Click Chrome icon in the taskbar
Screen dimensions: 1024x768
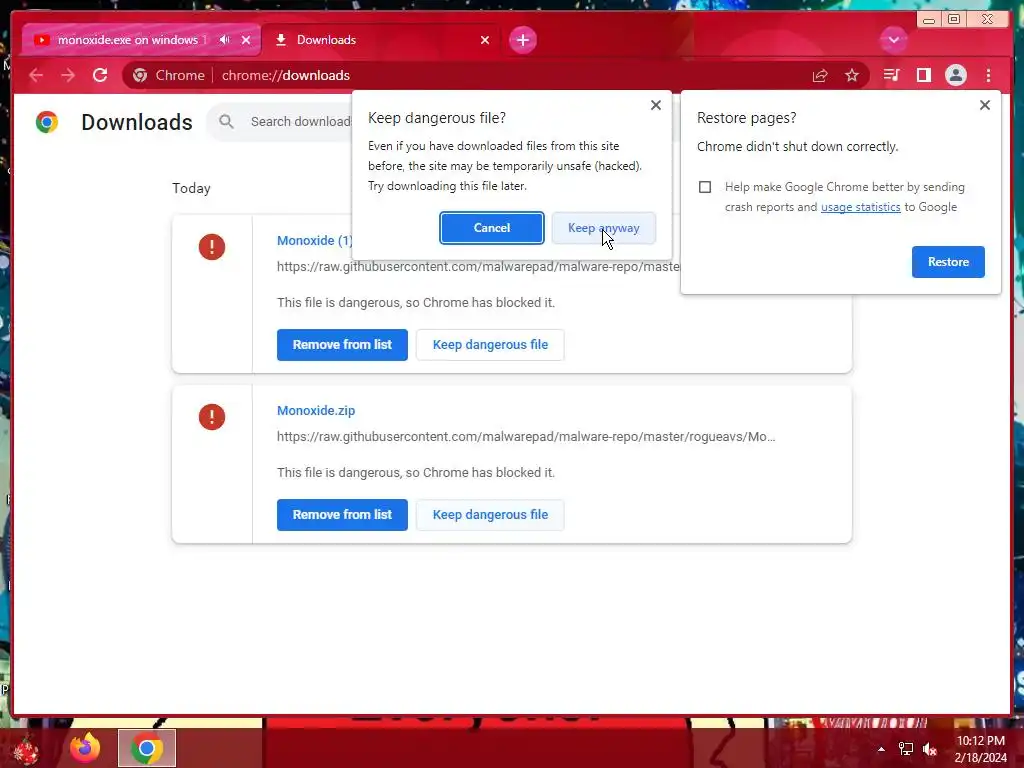(x=147, y=748)
